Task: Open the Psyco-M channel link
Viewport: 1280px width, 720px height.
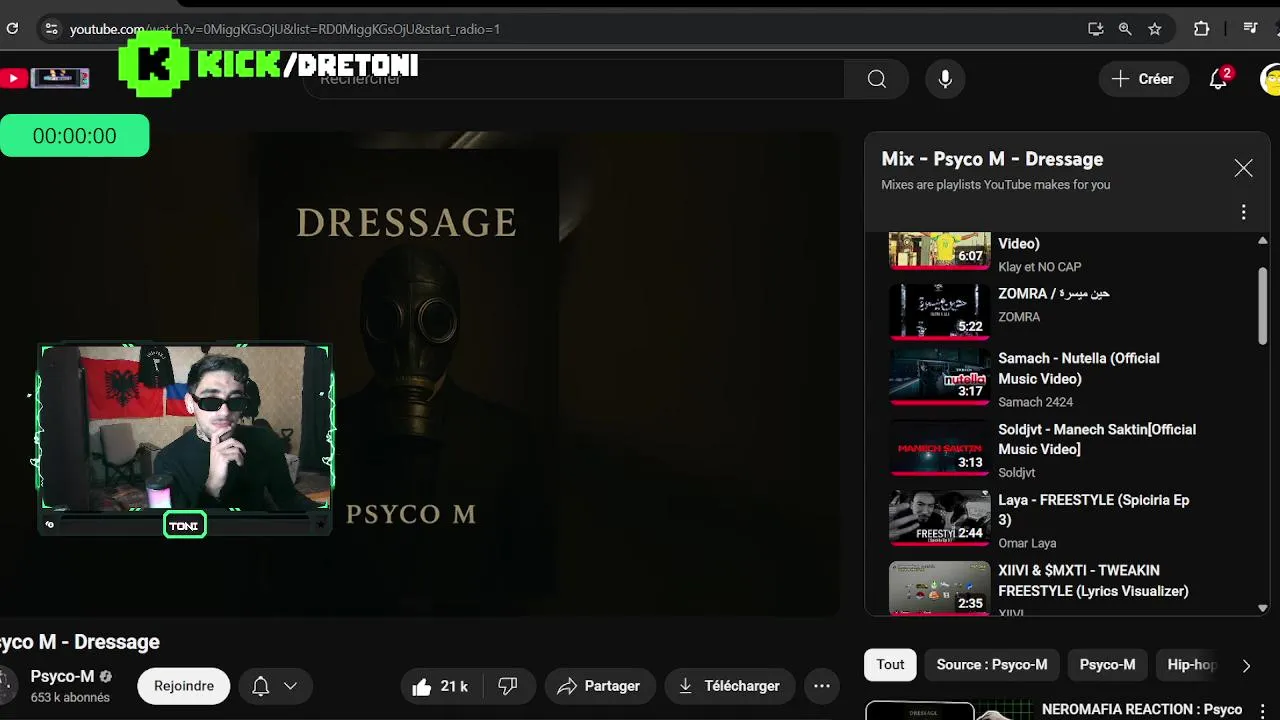Action: pos(62,676)
